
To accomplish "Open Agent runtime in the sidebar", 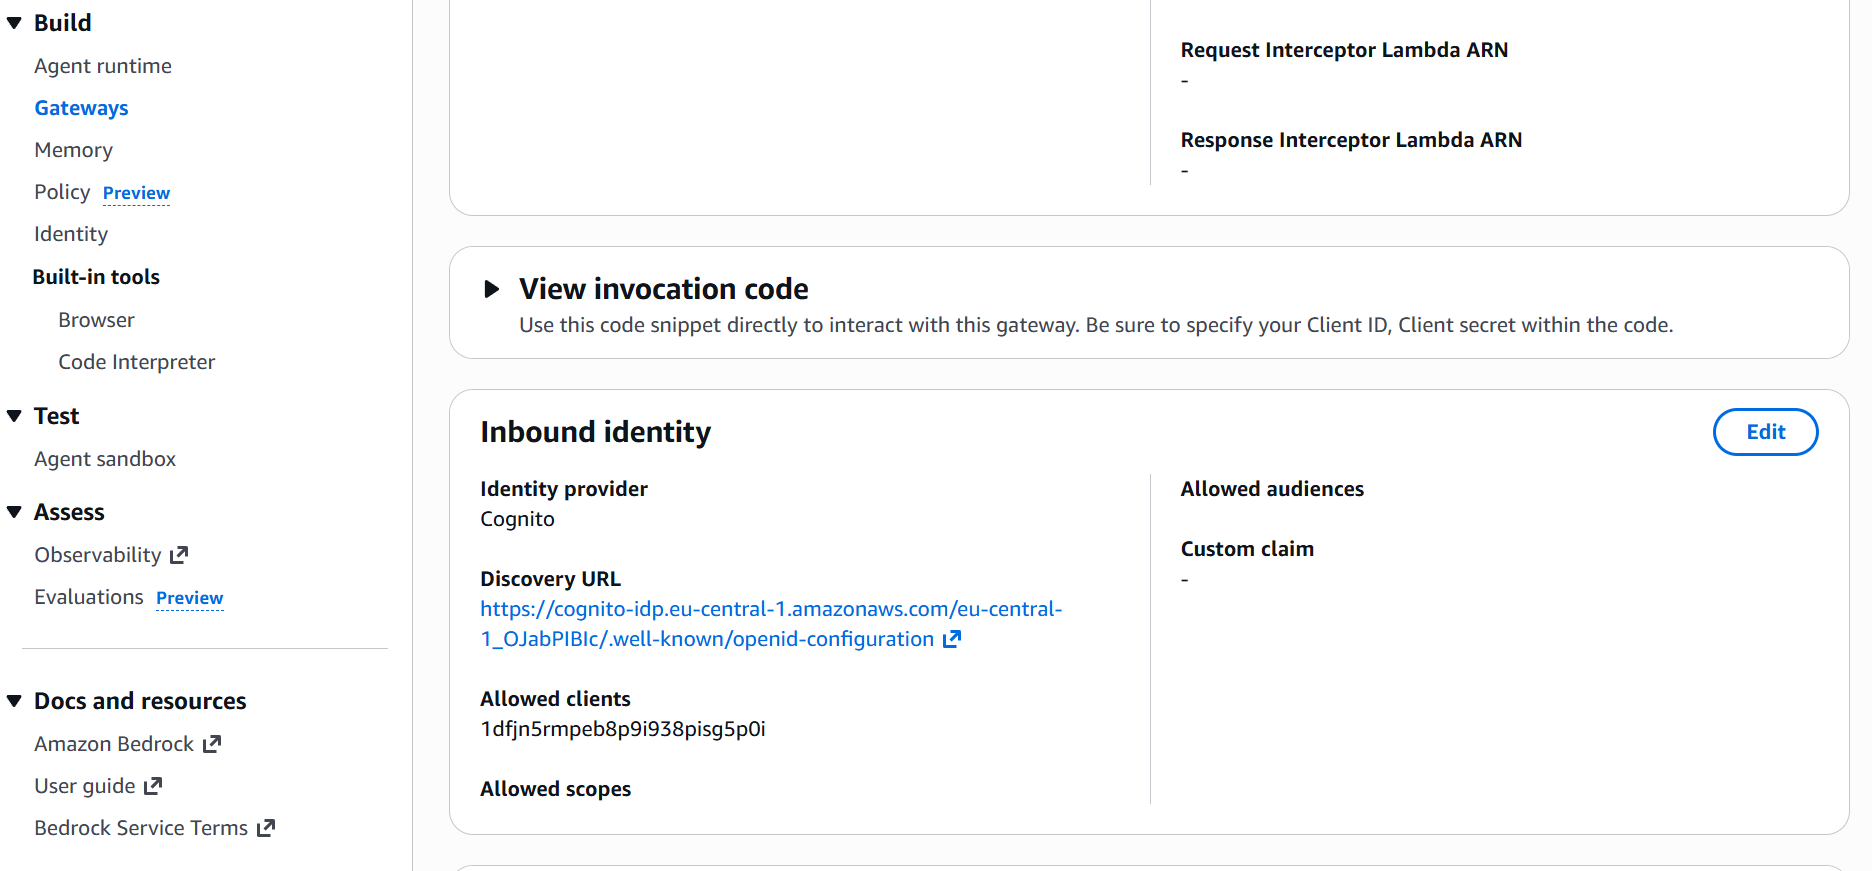I will tap(103, 66).
